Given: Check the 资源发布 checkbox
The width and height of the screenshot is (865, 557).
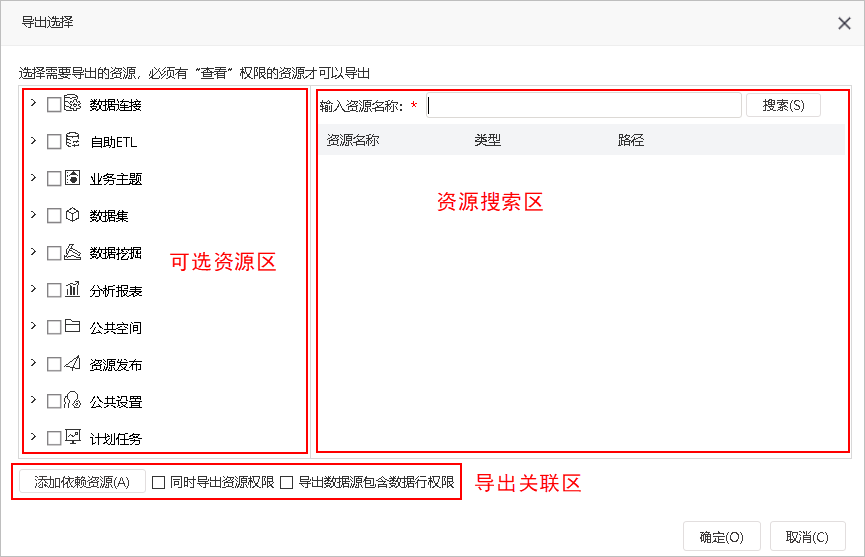Looking at the screenshot, I should pyautogui.click(x=54, y=364).
